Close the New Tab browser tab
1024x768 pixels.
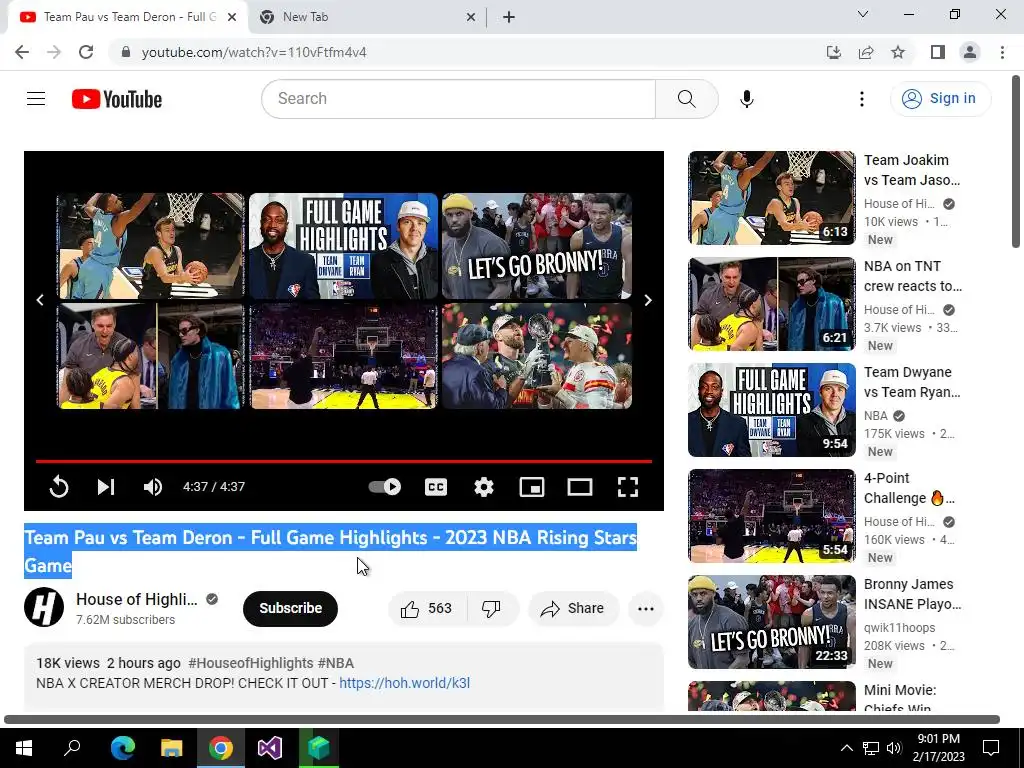[x=471, y=17]
